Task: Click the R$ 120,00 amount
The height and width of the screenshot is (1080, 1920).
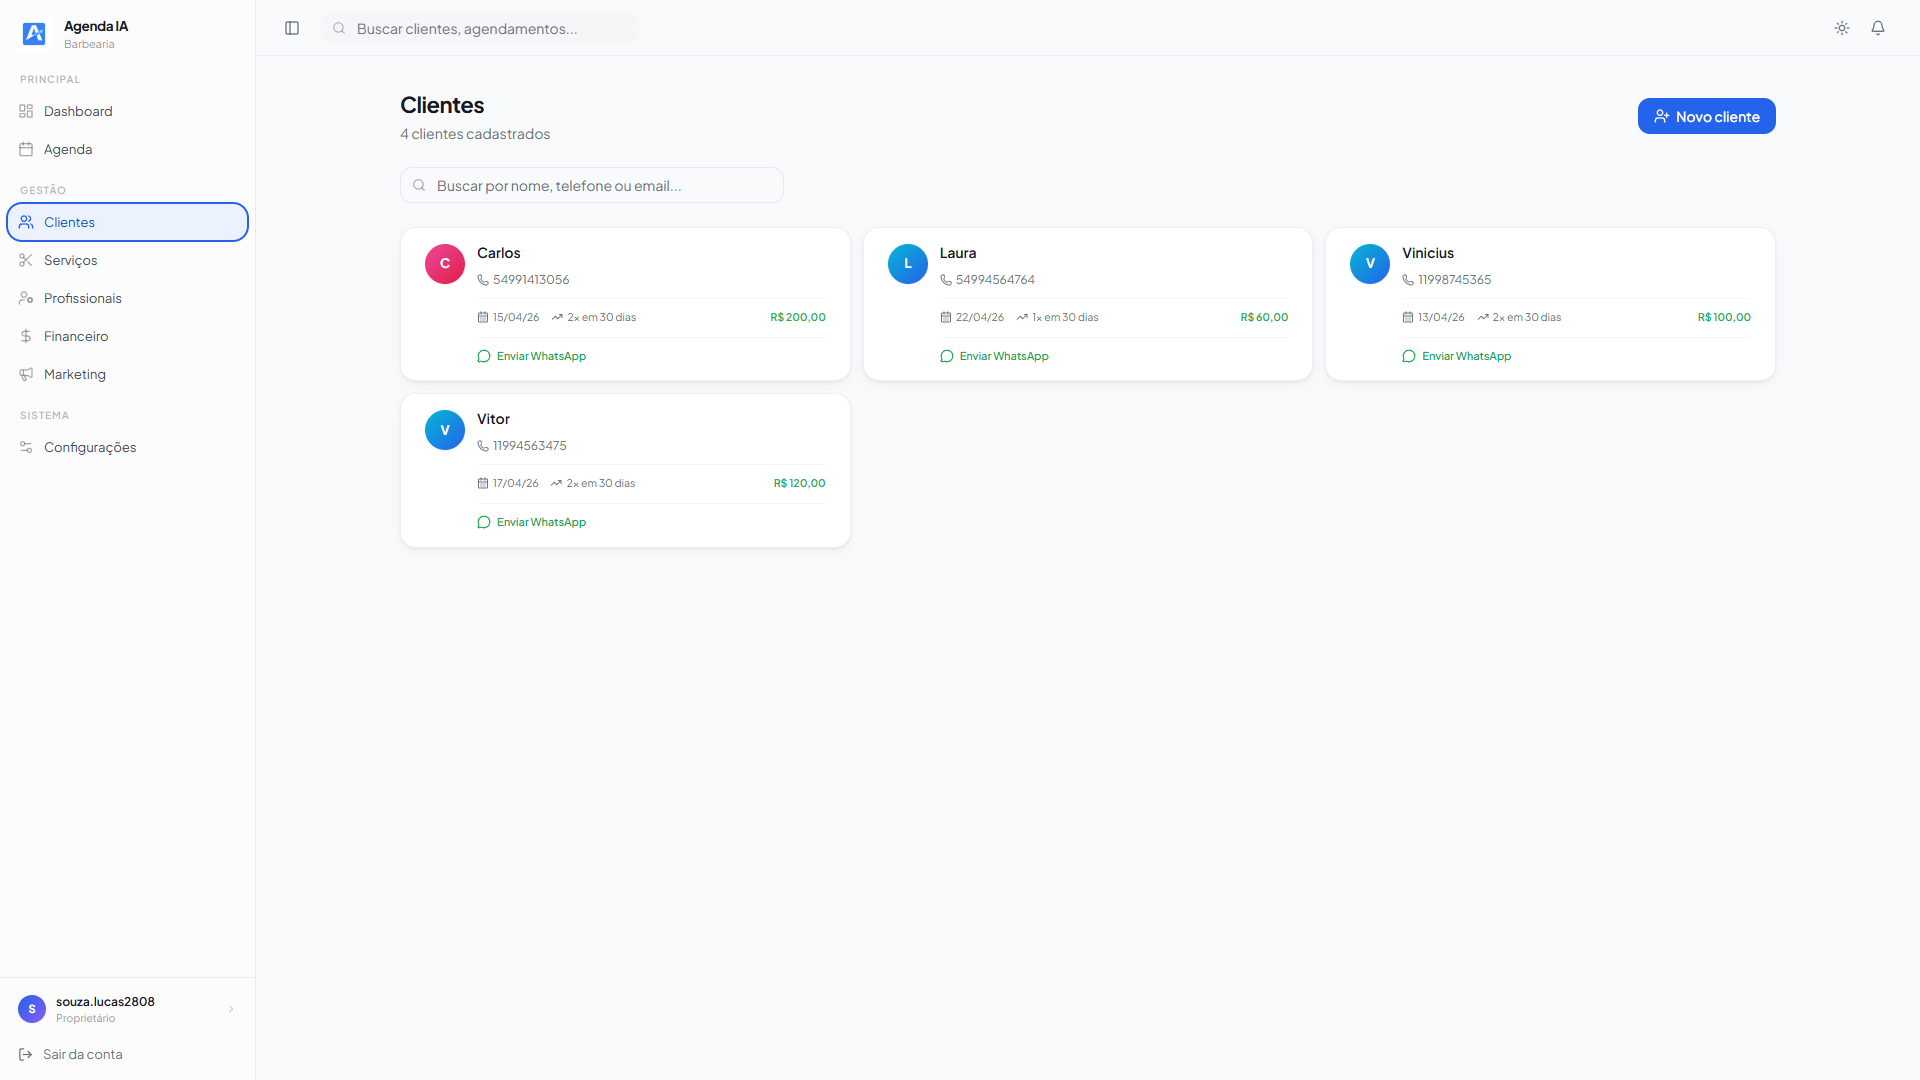Action: point(800,483)
